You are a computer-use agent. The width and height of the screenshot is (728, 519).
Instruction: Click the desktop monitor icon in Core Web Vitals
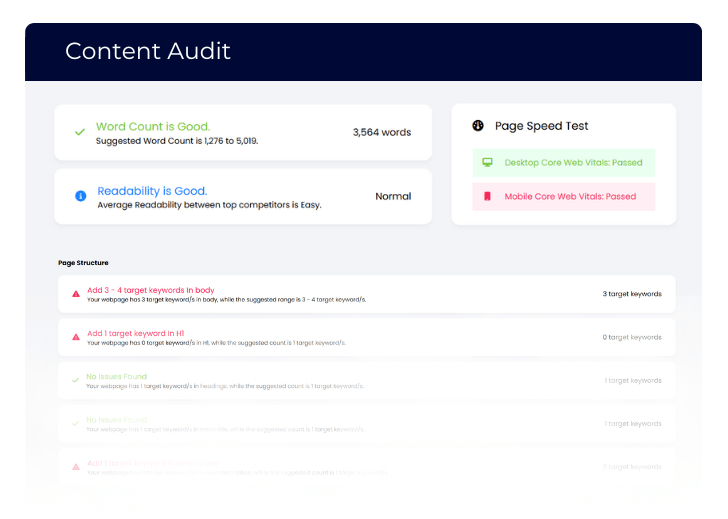pos(487,162)
